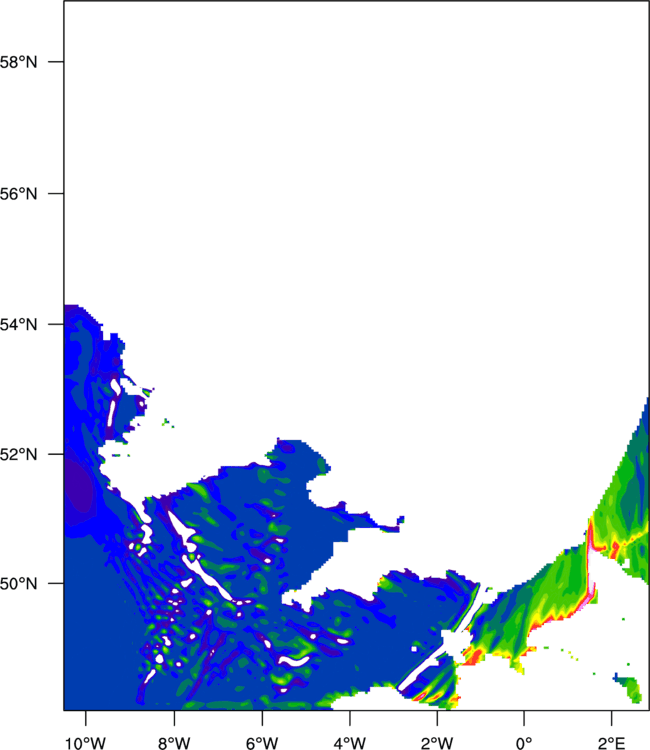Viewport: 650px width, 750px height.
Task: Click the 50°N latitude label
Action: (x=18, y=584)
